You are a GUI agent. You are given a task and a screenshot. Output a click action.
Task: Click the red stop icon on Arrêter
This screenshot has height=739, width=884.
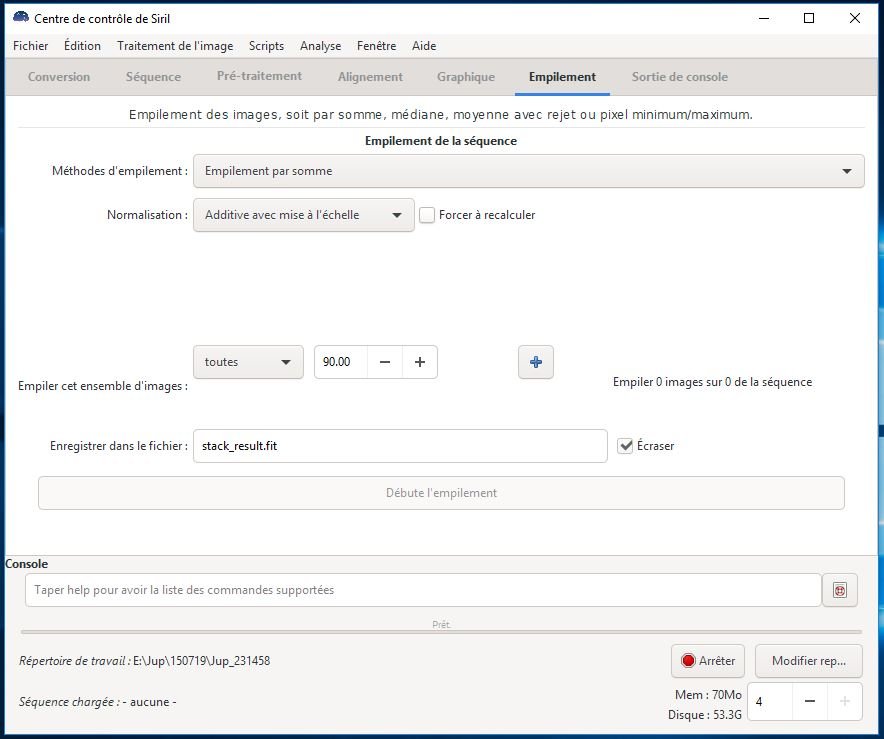[688, 661]
